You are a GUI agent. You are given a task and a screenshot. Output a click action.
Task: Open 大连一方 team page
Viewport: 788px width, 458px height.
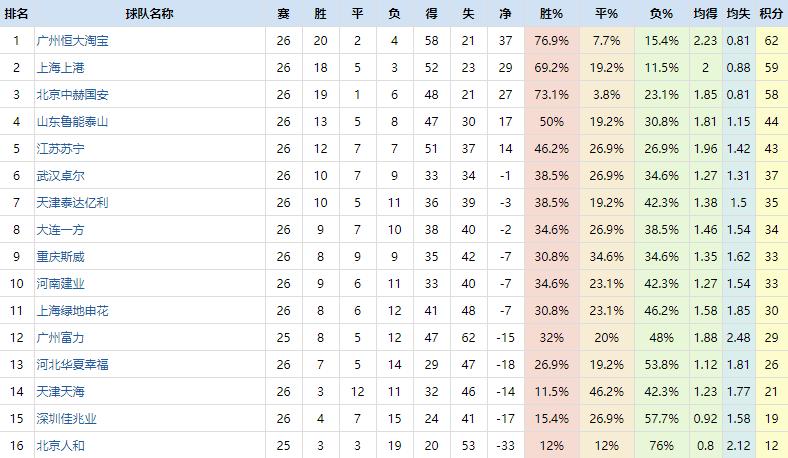coord(60,230)
